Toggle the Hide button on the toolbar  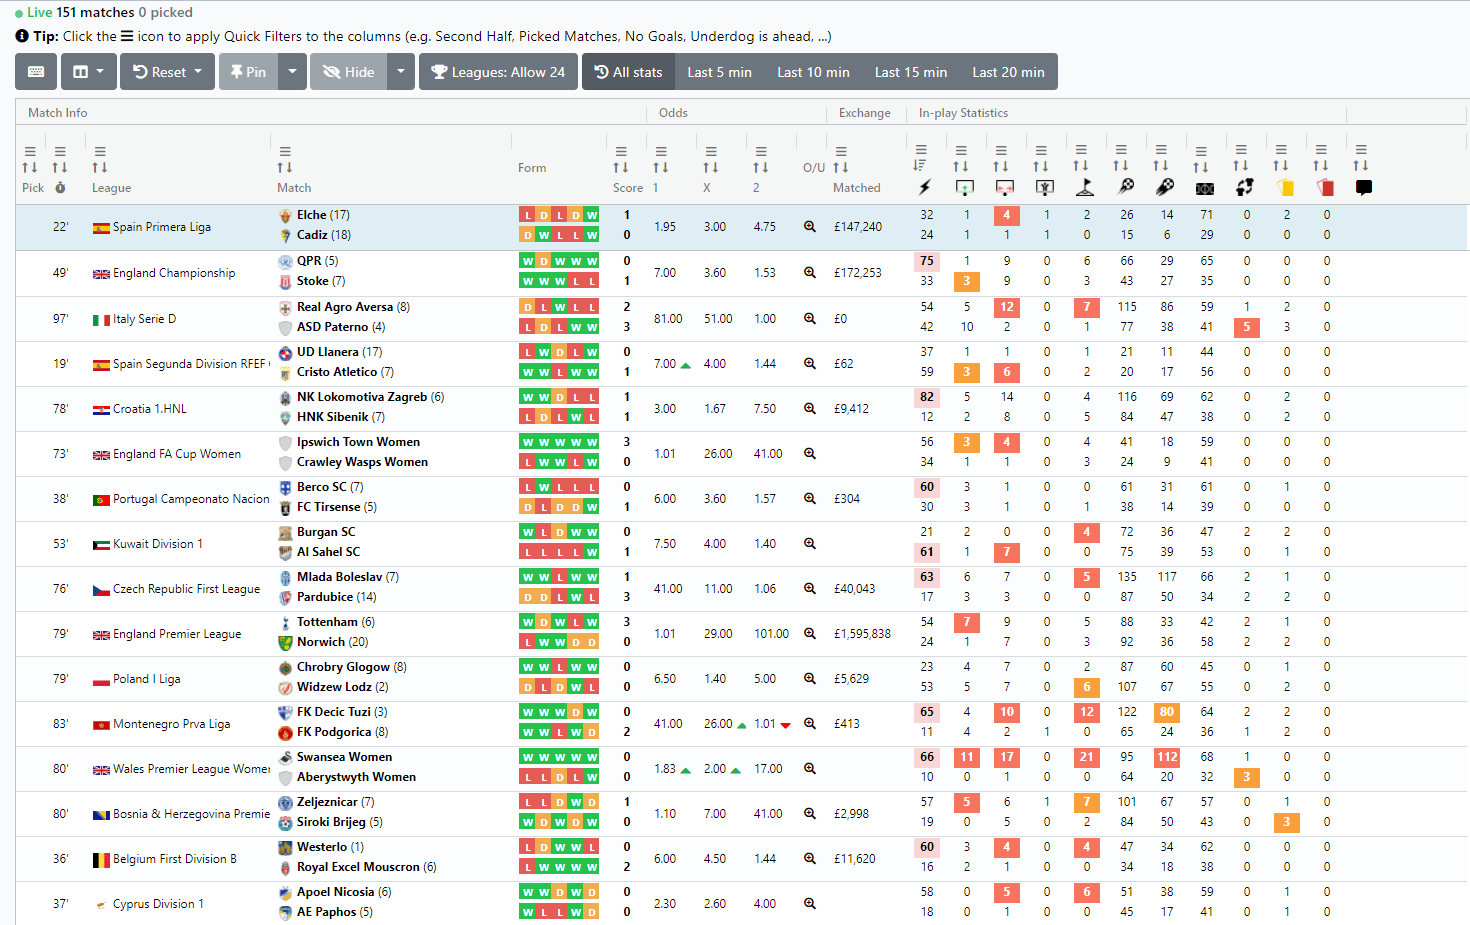click(x=347, y=71)
